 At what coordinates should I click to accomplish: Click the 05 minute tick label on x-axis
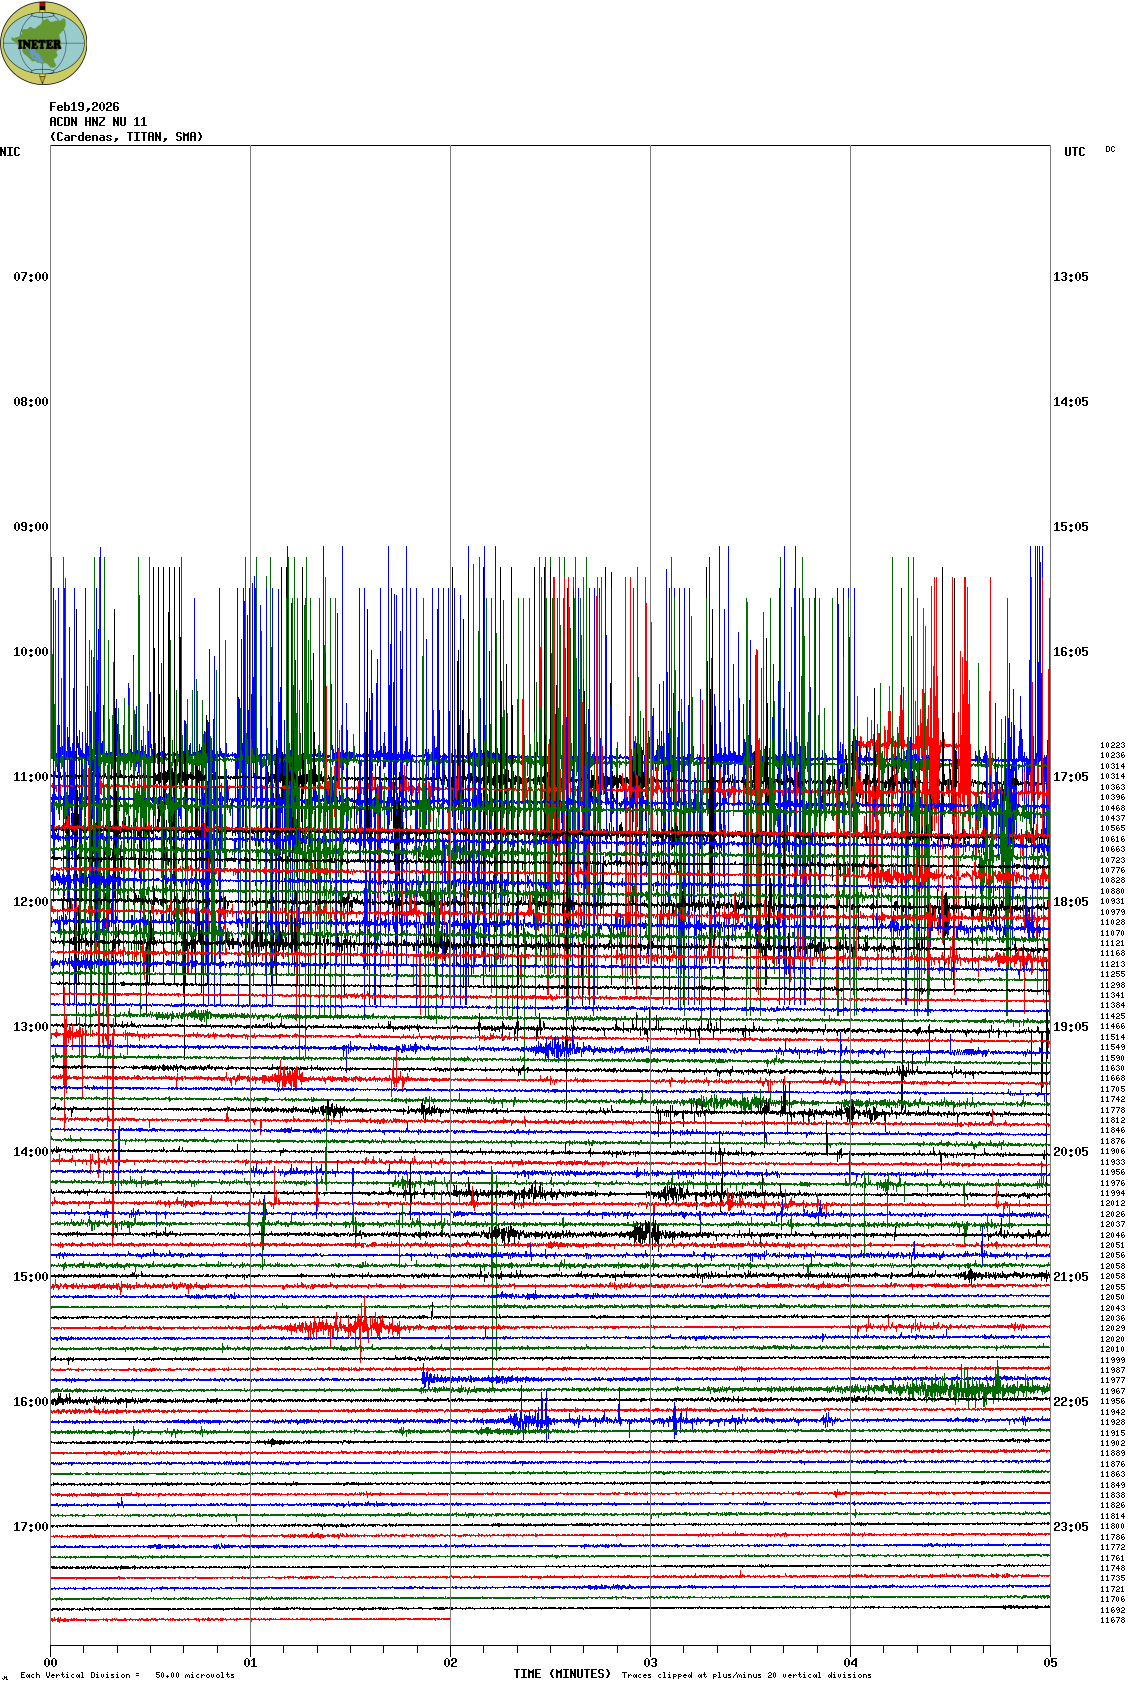[1050, 1663]
